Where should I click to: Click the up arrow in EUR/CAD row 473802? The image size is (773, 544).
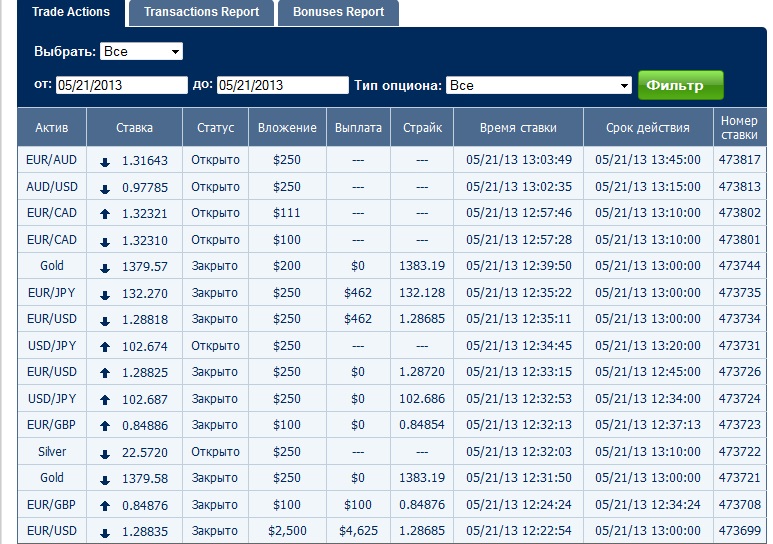point(105,214)
